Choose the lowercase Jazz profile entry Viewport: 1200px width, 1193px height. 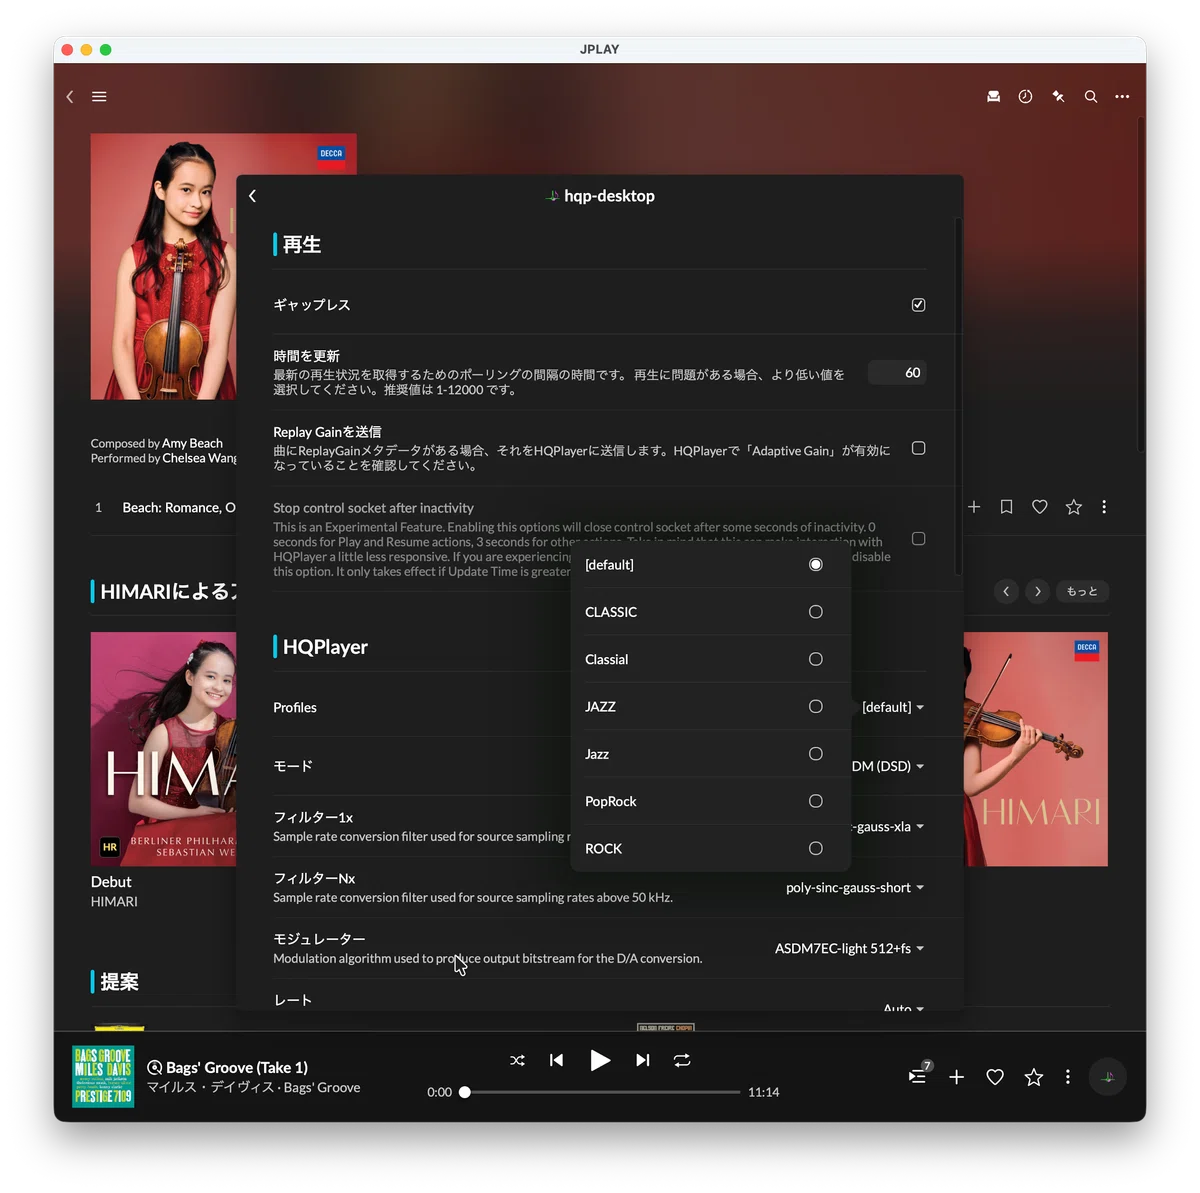[710, 754]
